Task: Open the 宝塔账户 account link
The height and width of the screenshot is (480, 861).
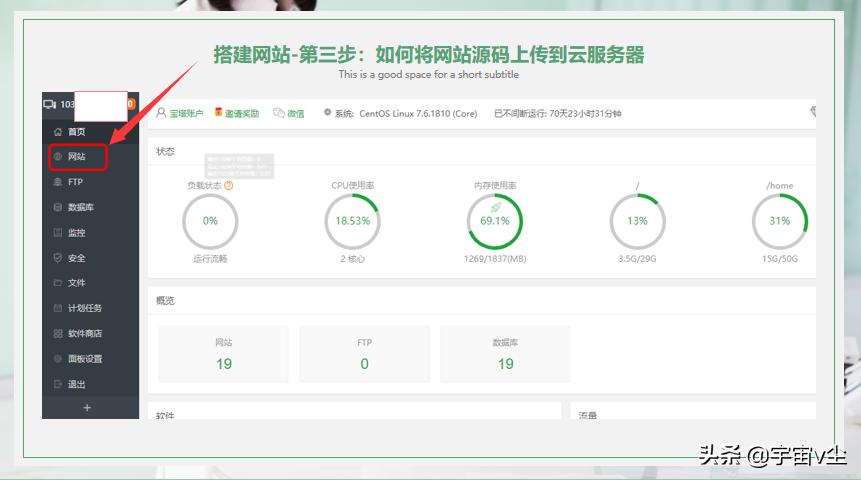Action: [186, 114]
